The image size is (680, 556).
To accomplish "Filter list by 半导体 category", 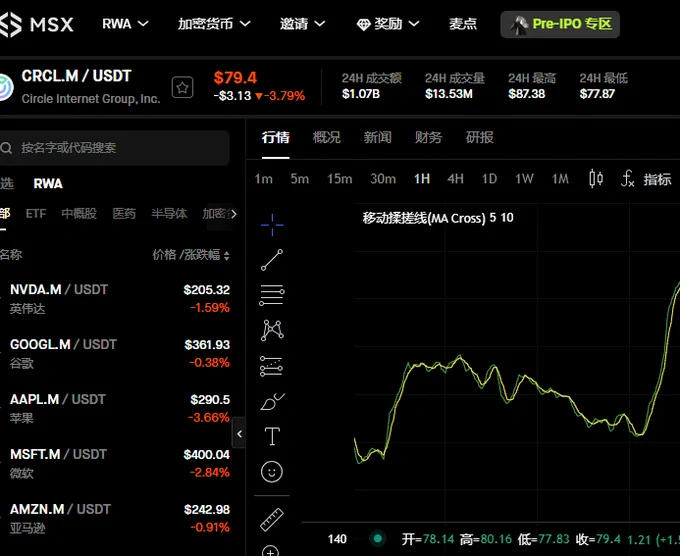I will pyautogui.click(x=169, y=213).
